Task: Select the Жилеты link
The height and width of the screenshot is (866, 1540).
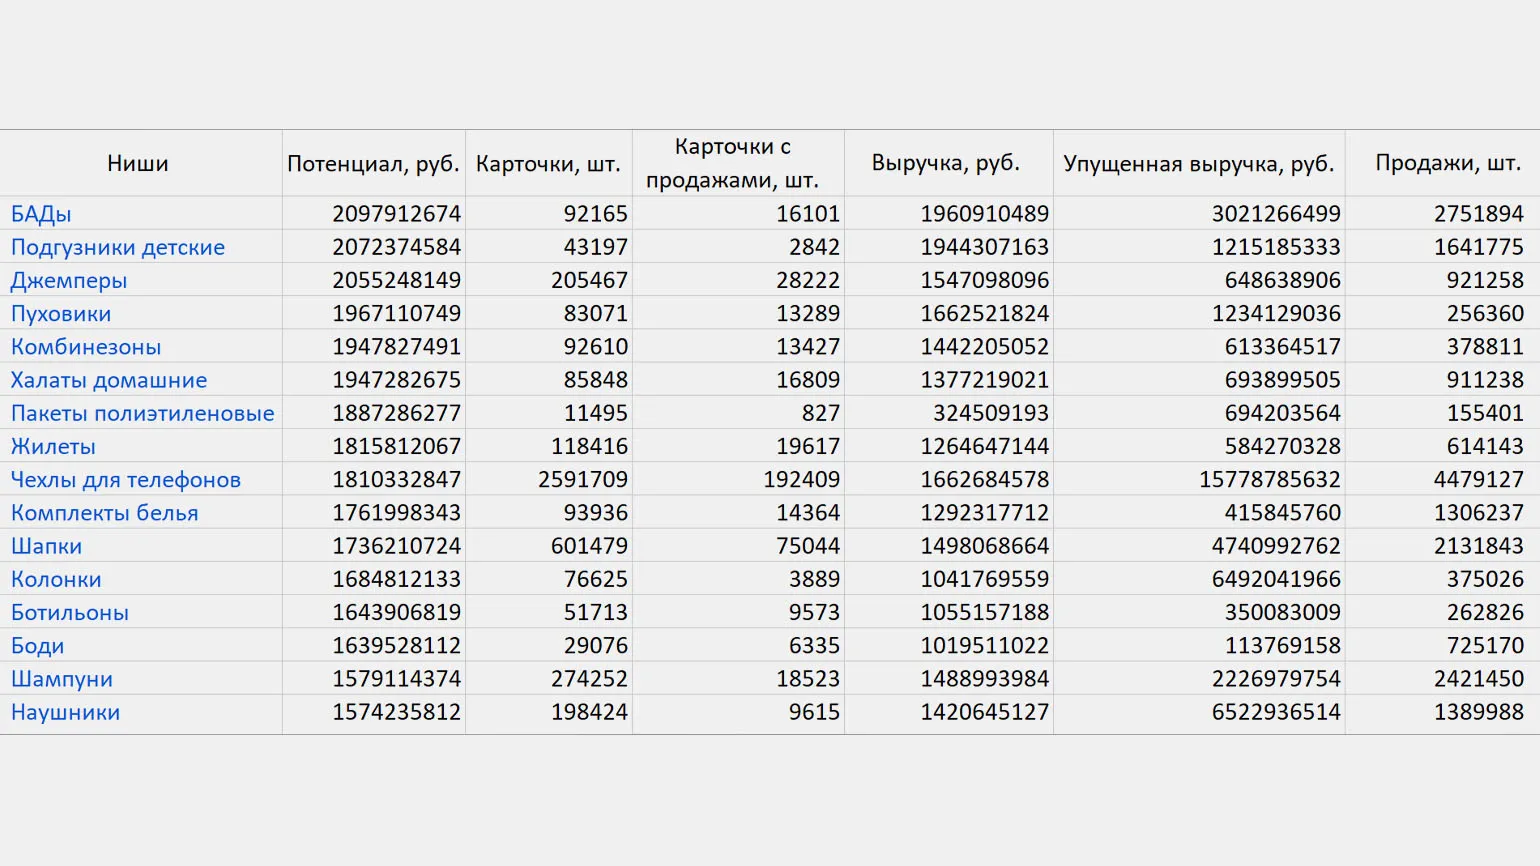Action: (x=53, y=446)
